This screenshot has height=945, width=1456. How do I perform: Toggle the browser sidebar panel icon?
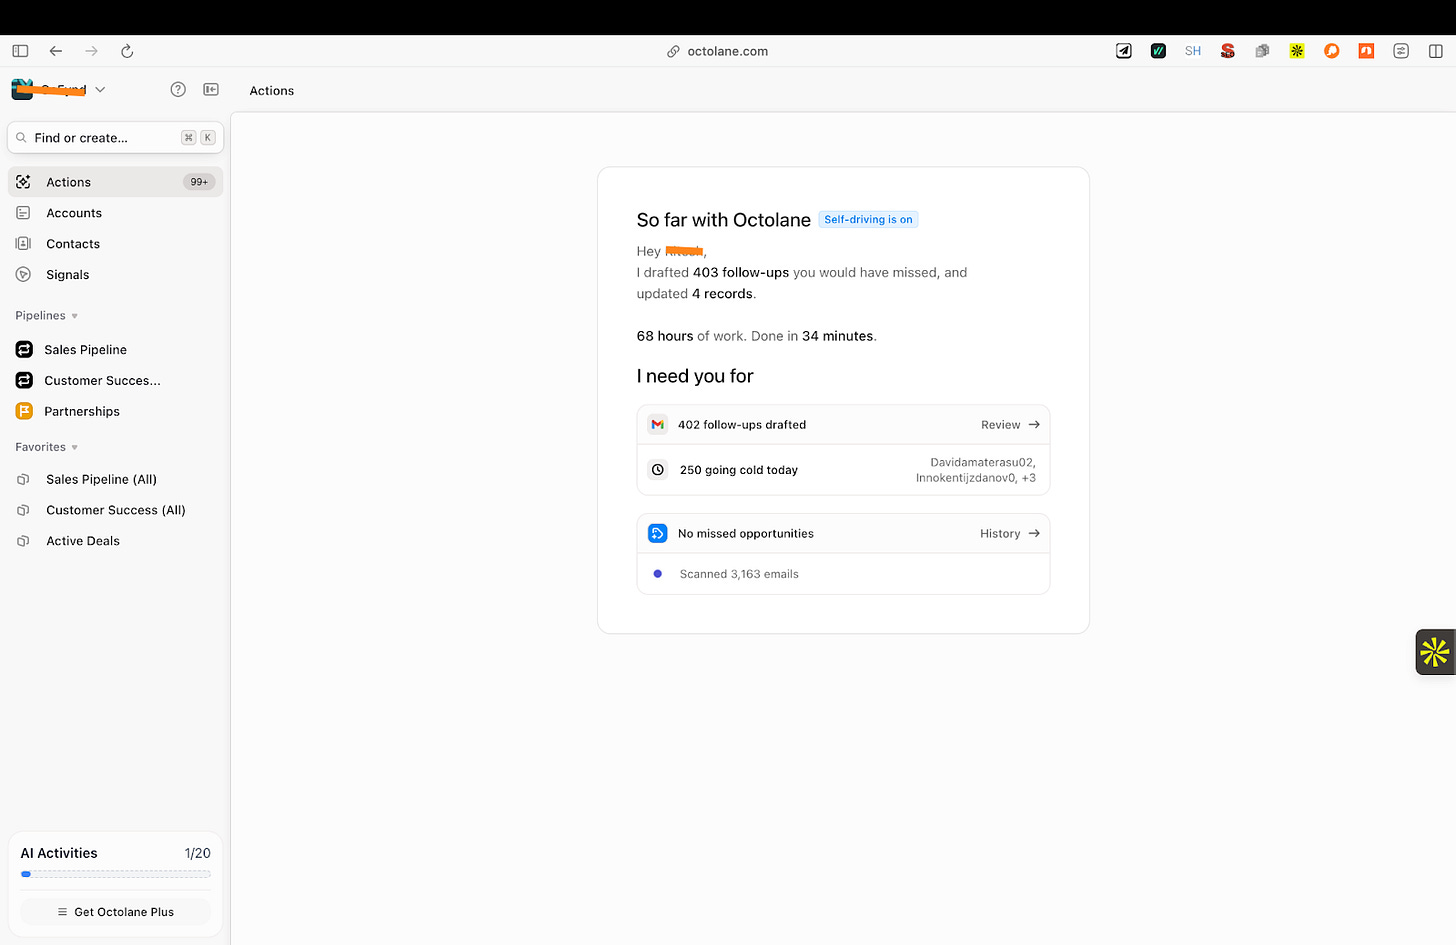tap(20, 51)
